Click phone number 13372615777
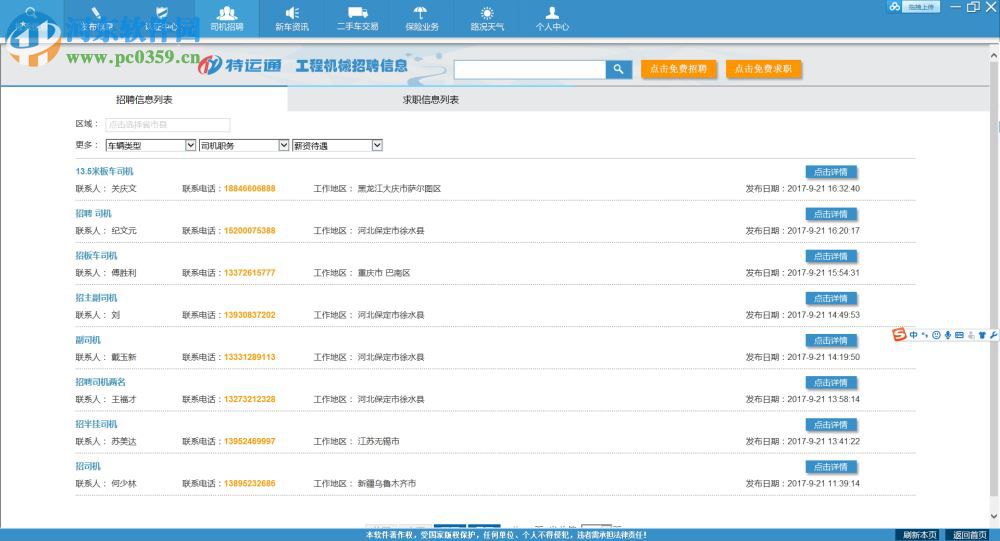The width and height of the screenshot is (1000, 541). 249,272
